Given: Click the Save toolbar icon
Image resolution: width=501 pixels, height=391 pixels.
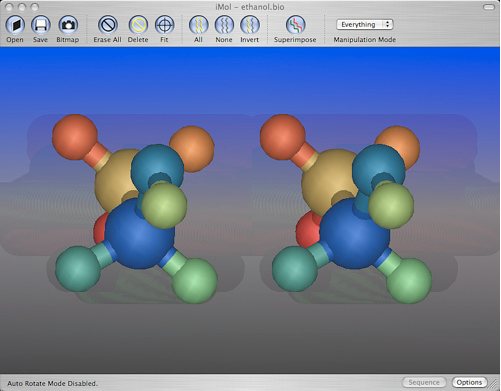Looking at the screenshot, I should point(41,25).
